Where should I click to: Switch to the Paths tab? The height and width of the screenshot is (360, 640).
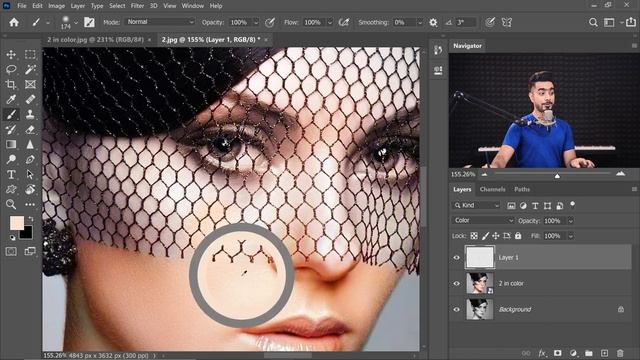(522, 189)
